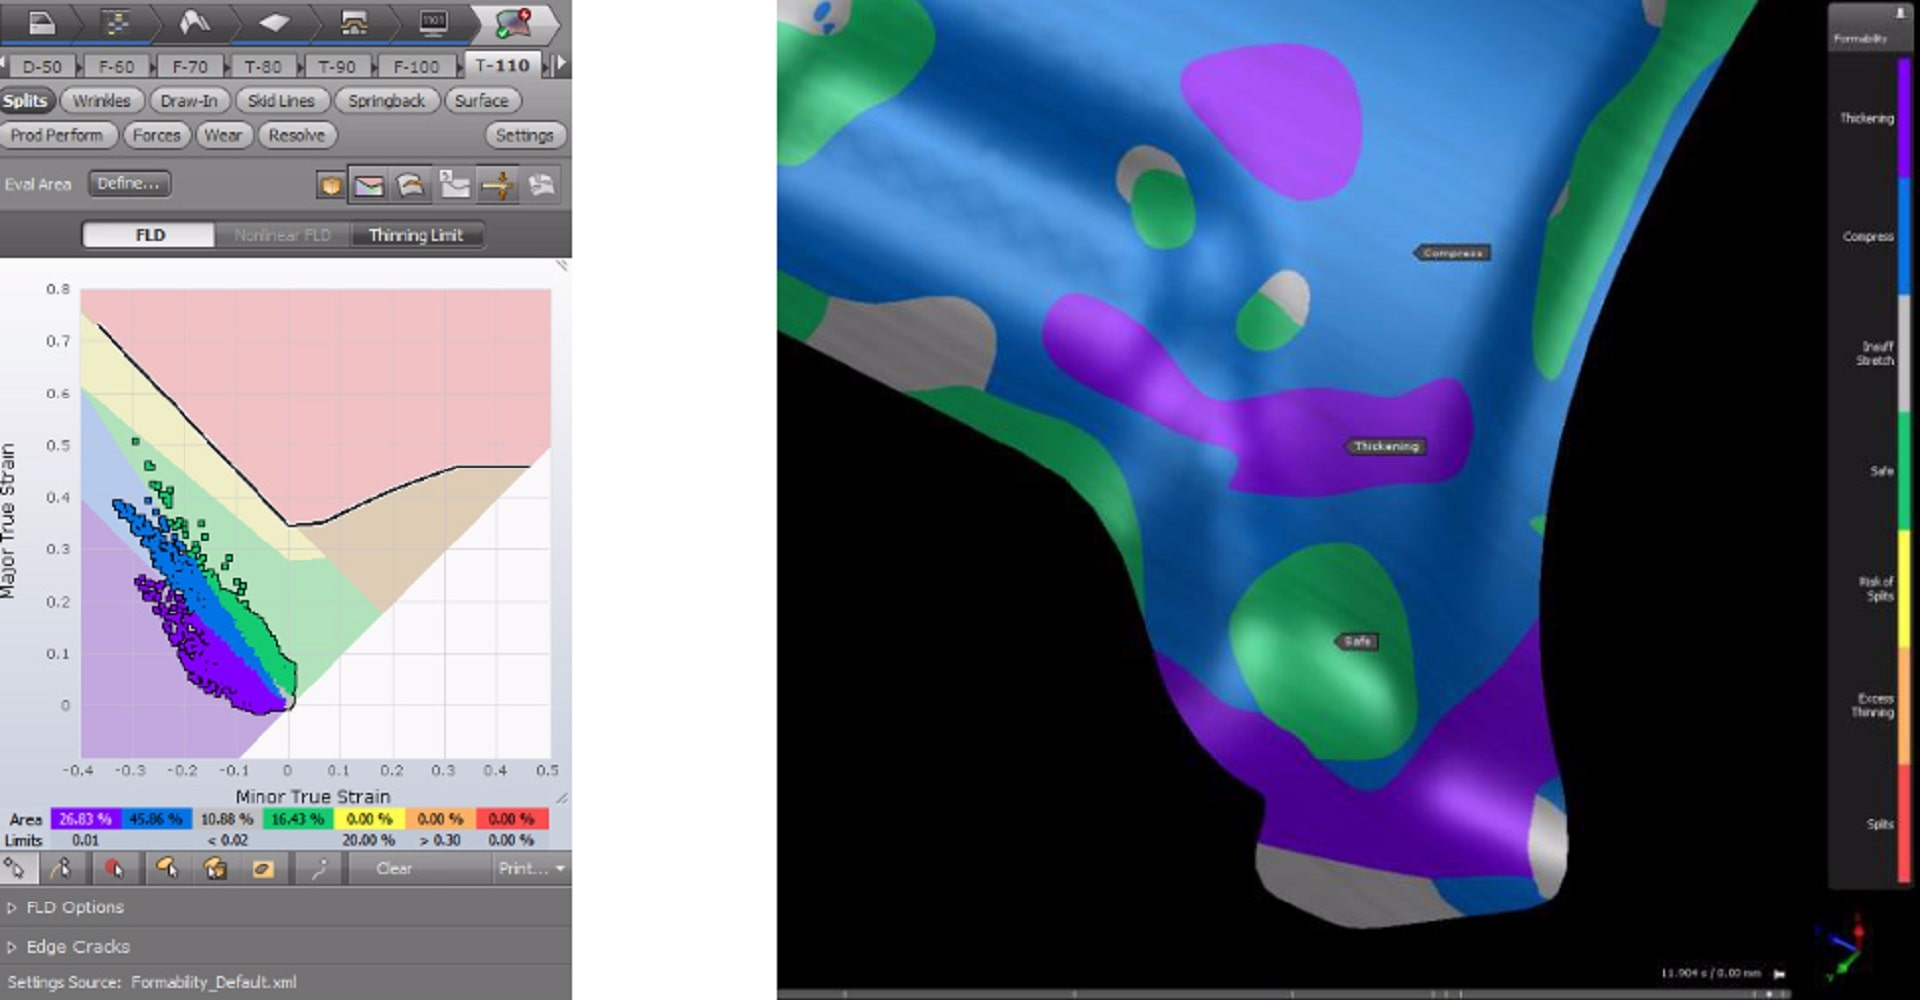Viewport: 1920px width, 1000px height.
Task: Select the T-80 operation tab
Action: 263,66
